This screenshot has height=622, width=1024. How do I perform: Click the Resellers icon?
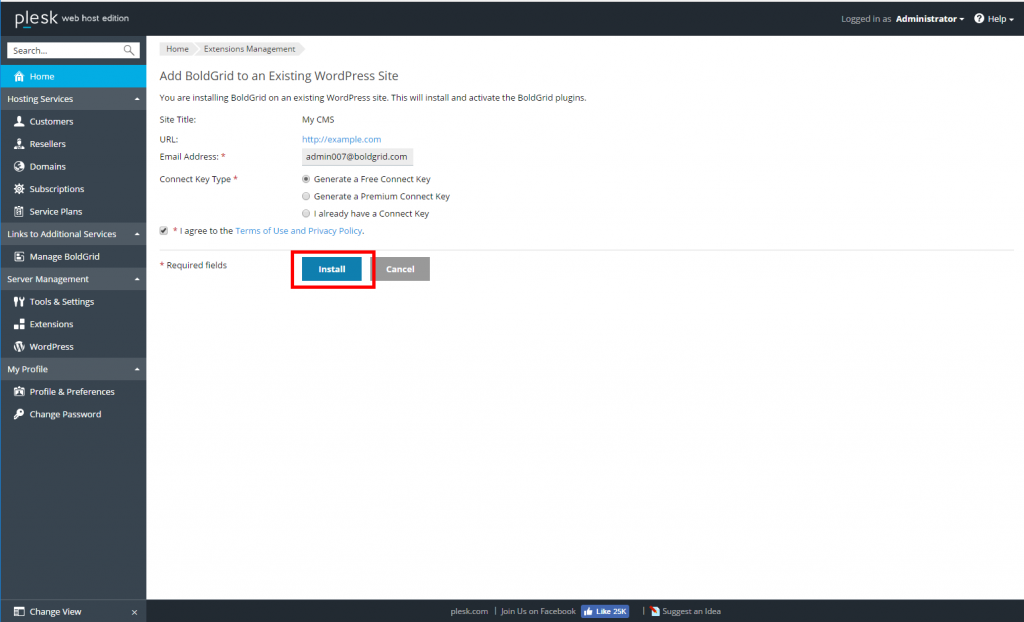(x=19, y=144)
